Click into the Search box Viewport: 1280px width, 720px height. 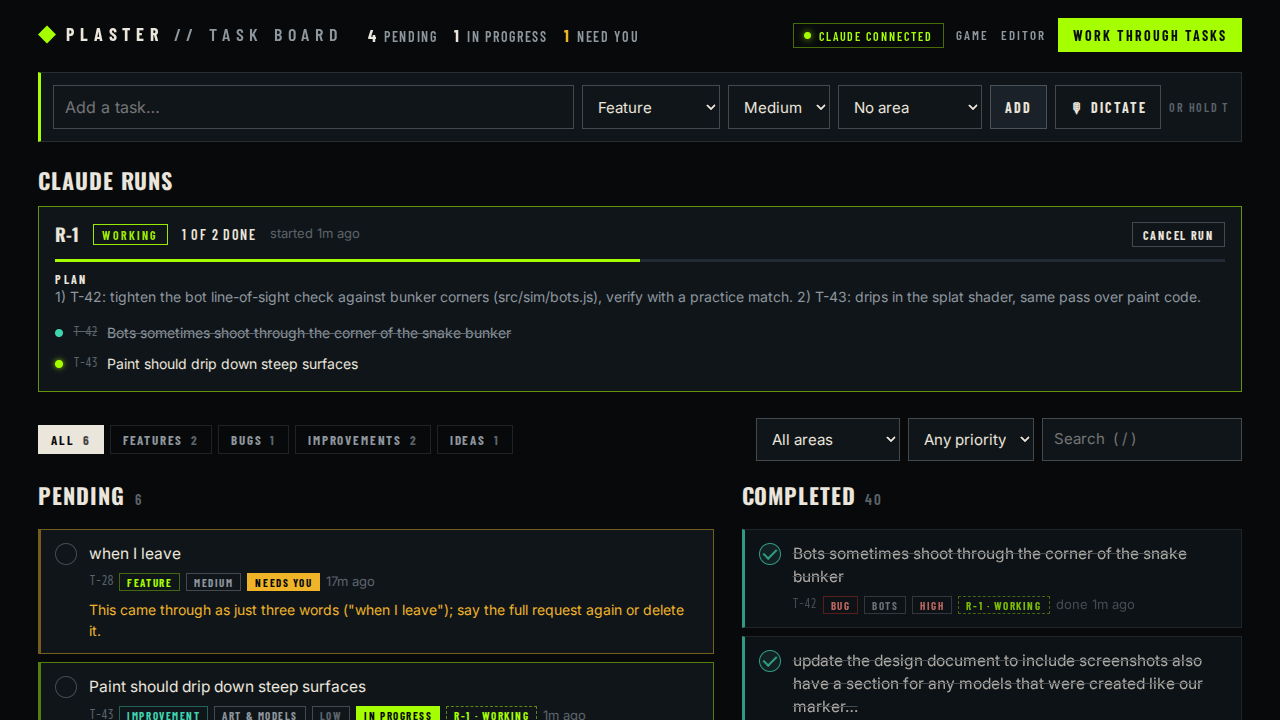[1142, 440]
